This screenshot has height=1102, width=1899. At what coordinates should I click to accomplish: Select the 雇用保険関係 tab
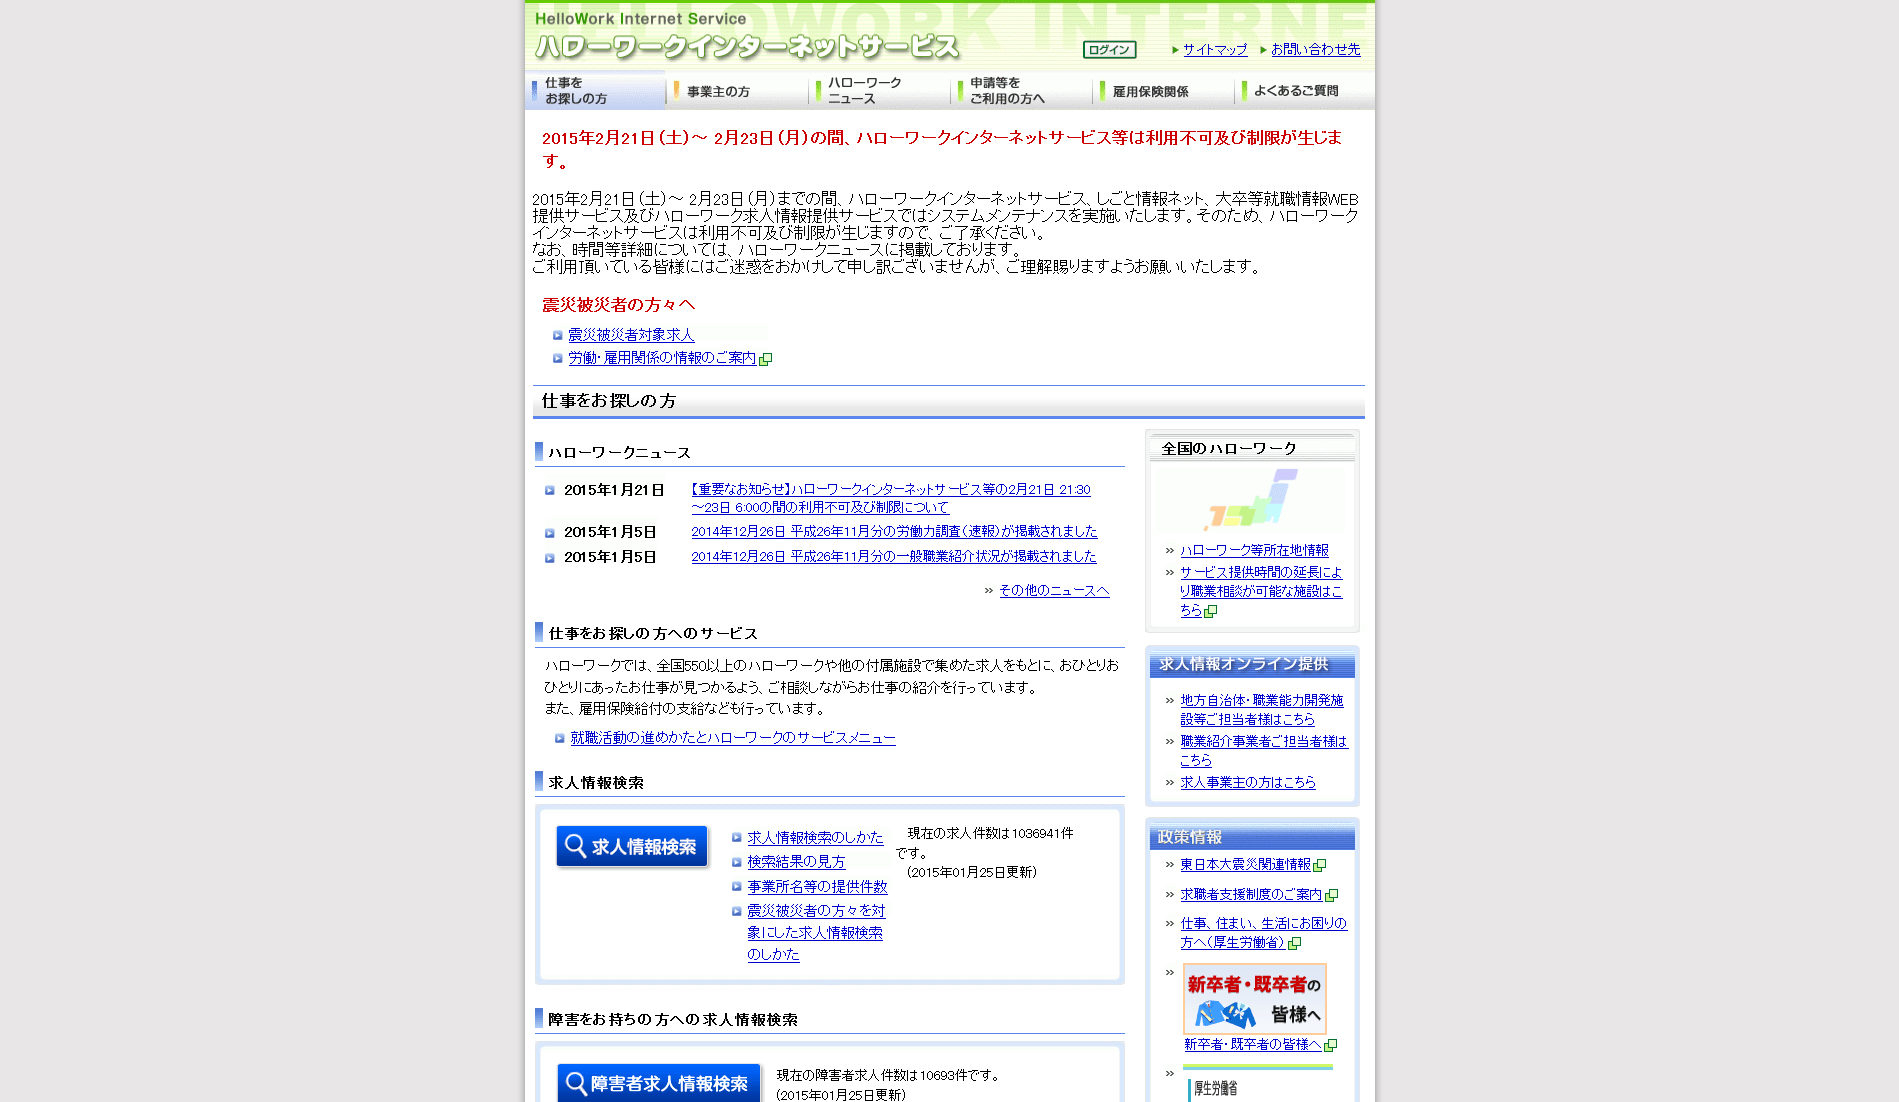click(x=1164, y=91)
